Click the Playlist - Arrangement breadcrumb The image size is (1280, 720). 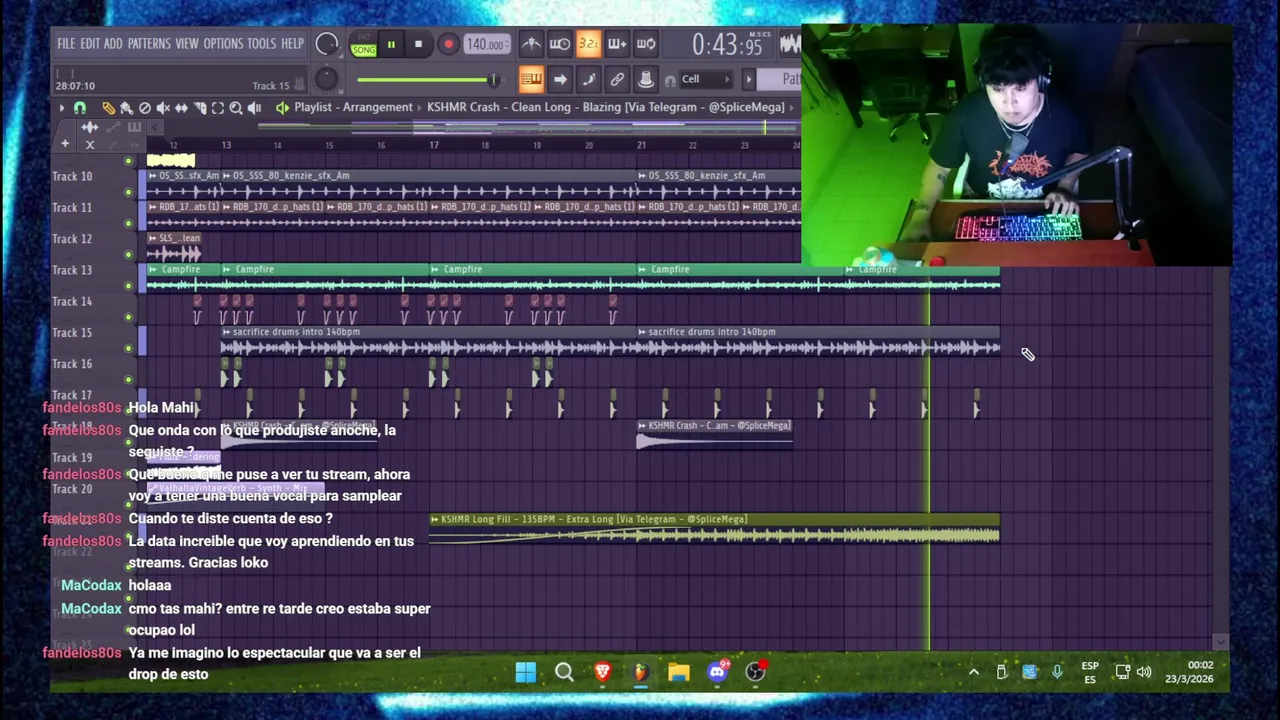click(353, 108)
